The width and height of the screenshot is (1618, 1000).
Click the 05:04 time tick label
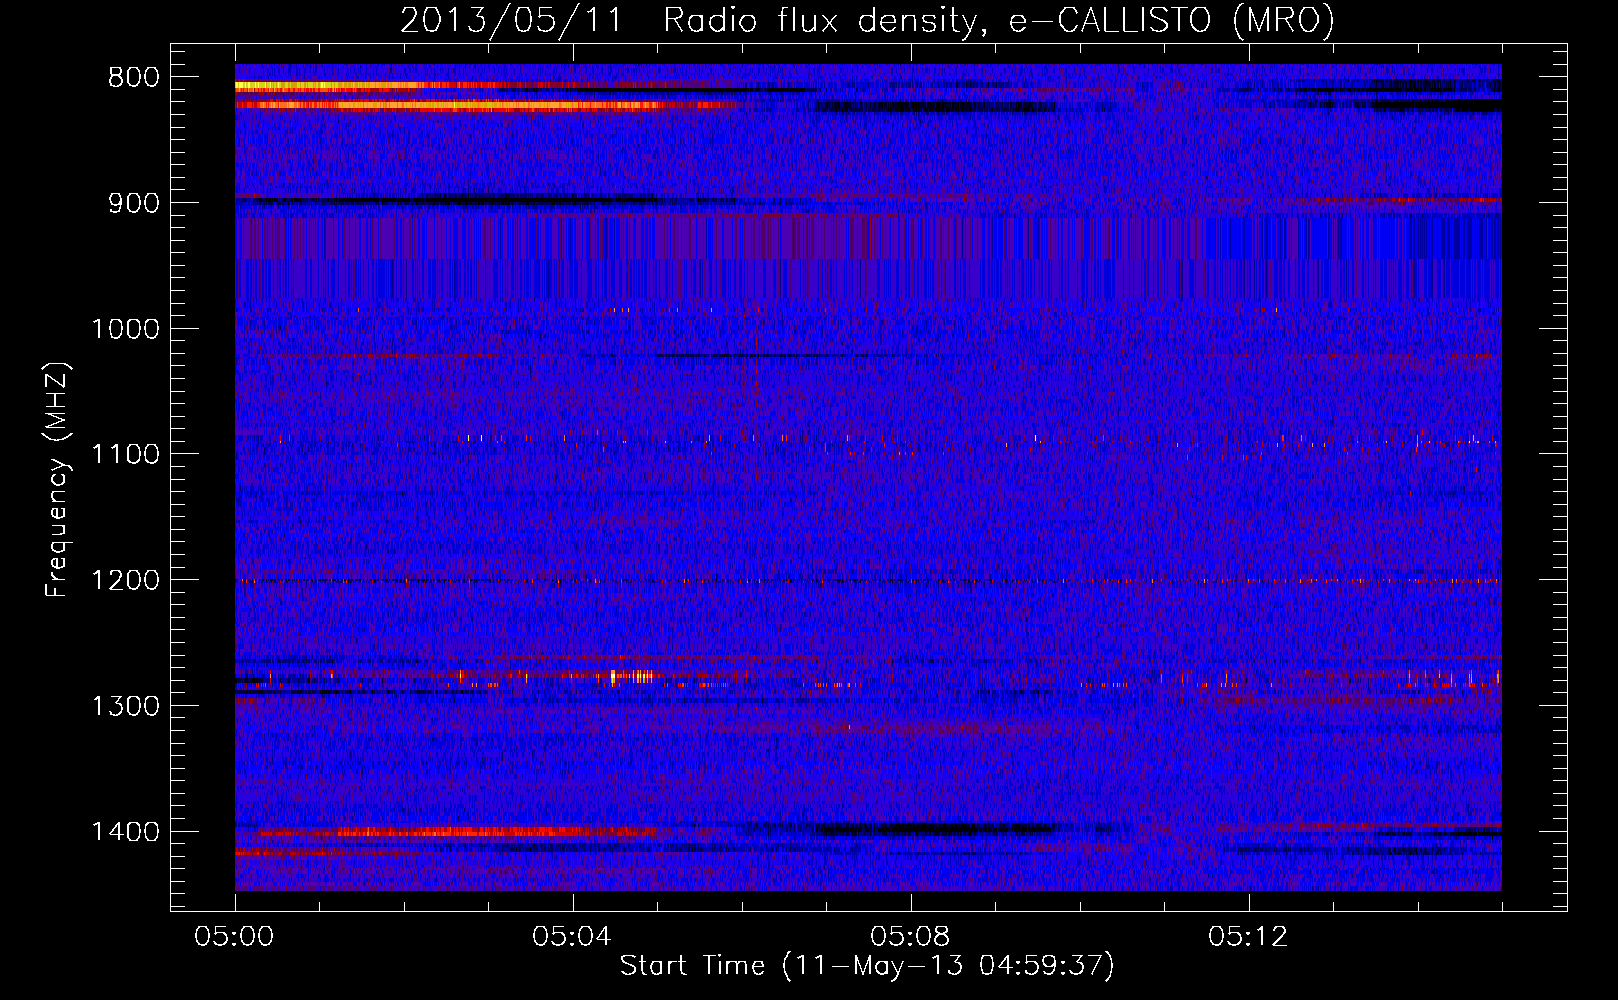click(x=572, y=937)
